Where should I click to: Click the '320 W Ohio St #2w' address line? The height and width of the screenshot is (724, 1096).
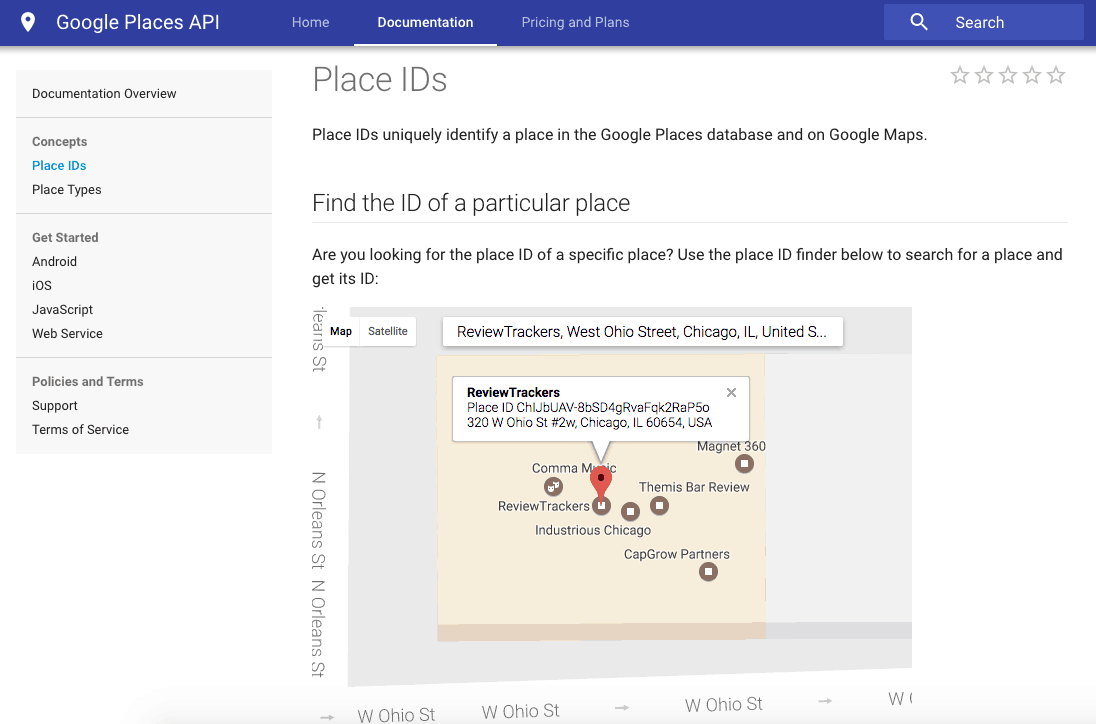point(589,422)
